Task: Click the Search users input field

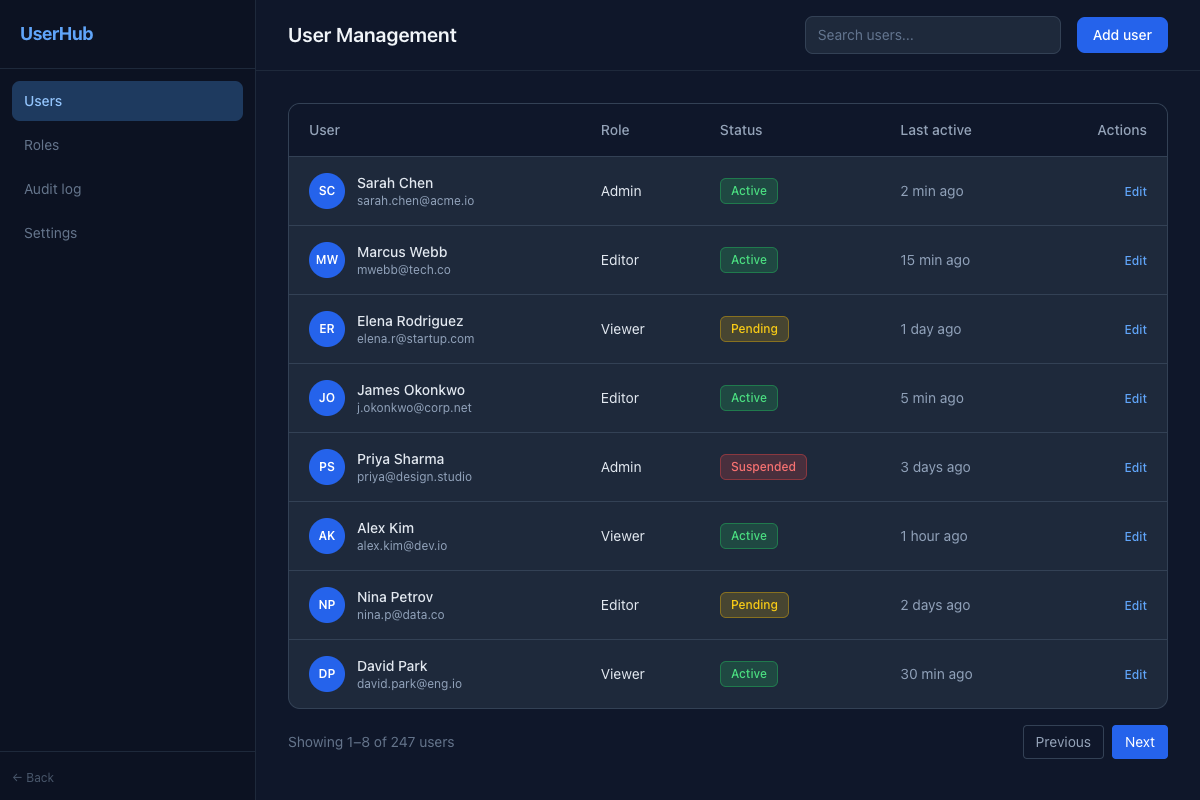Action: pos(932,34)
